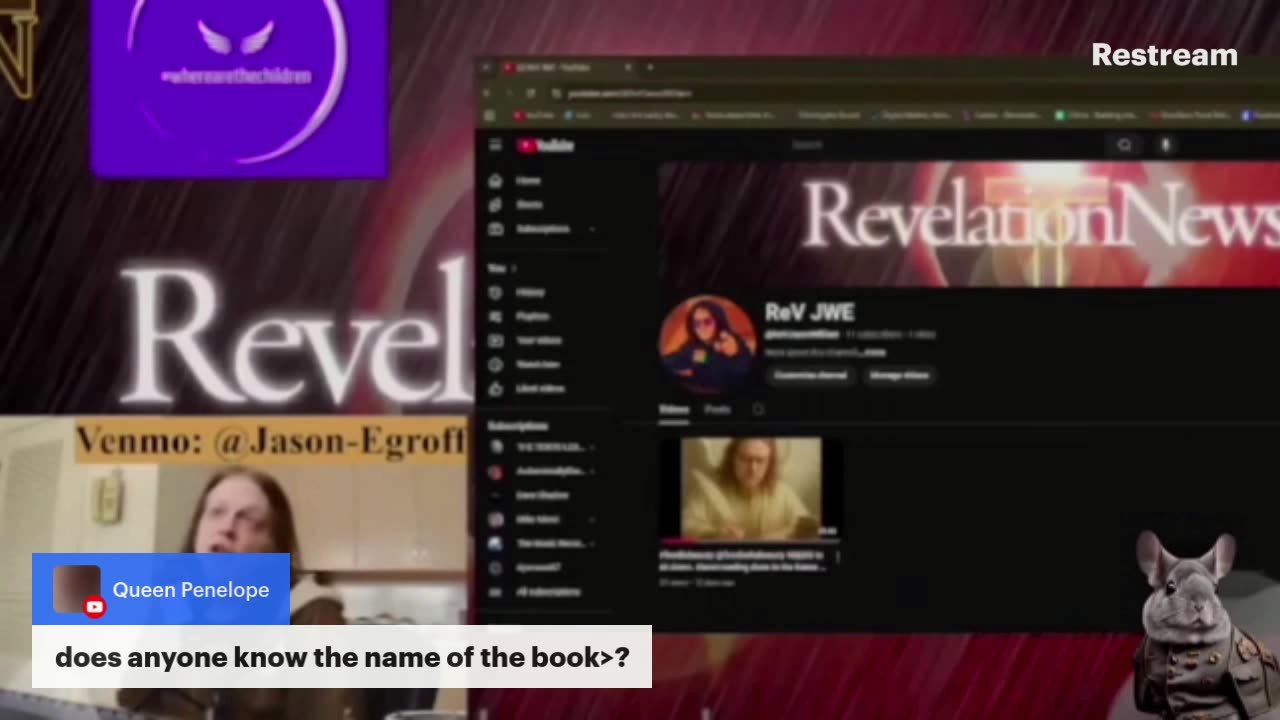1280x720 pixels.
Task: Expand channel description with more link
Action: point(875,353)
